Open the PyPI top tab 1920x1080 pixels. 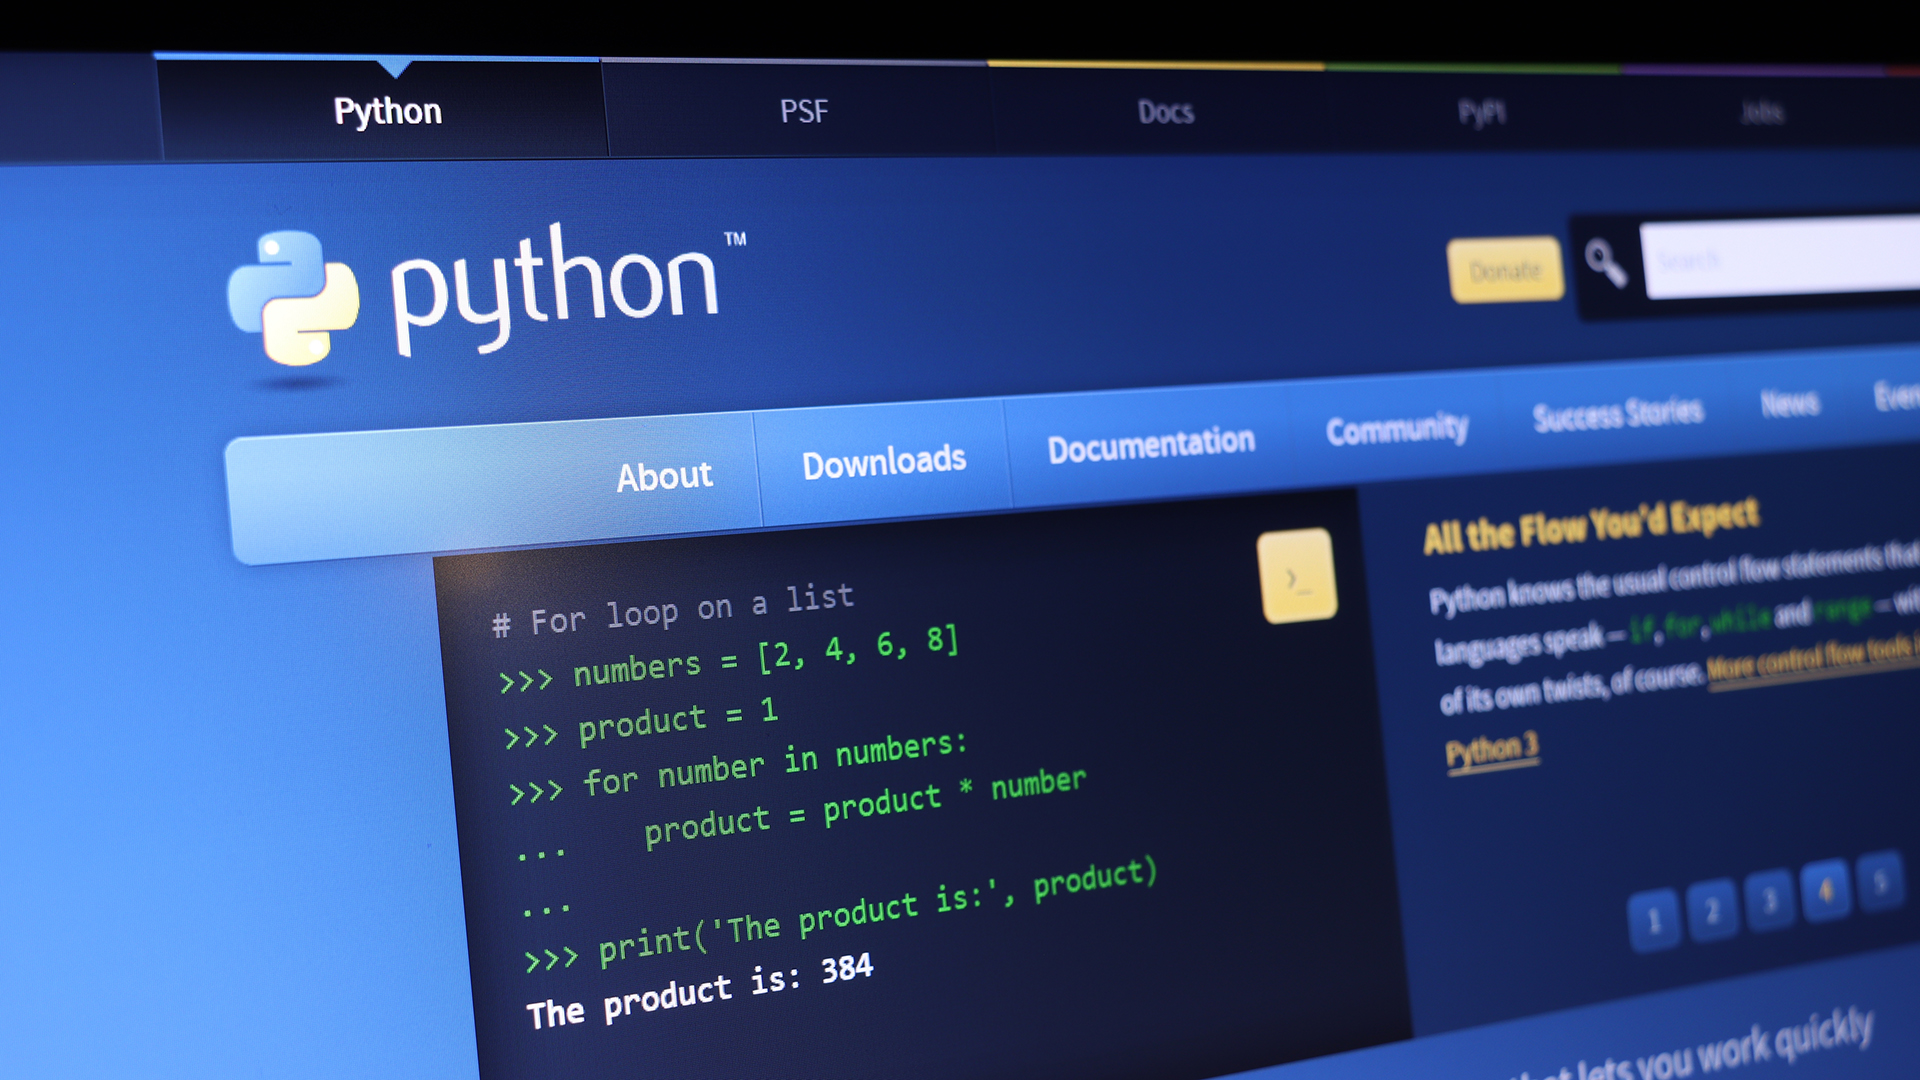[x=1482, y=113]
